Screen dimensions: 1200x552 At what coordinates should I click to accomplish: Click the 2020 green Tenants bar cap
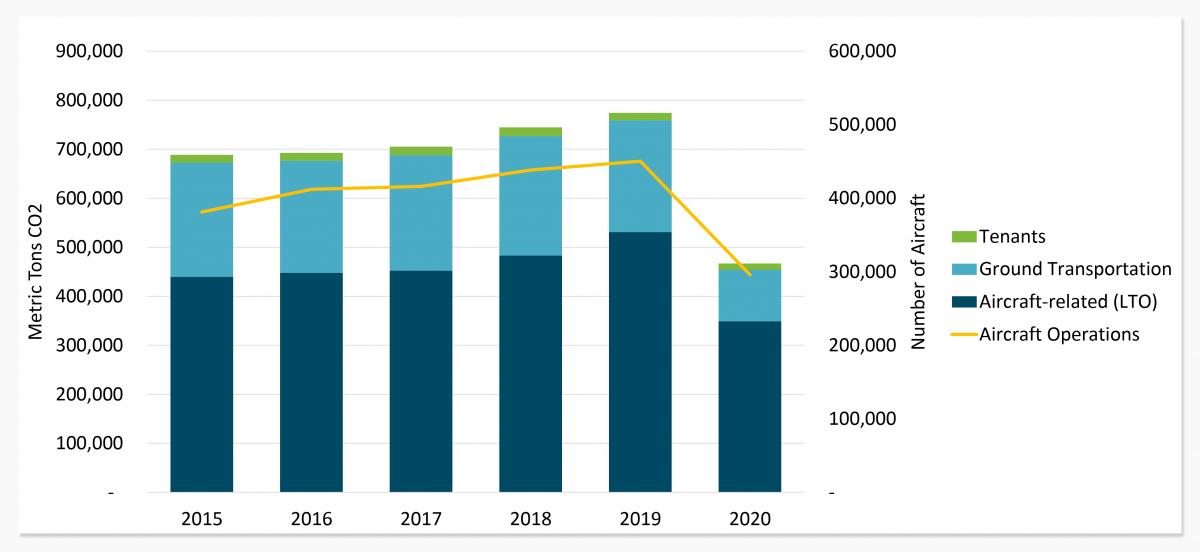(750, 267)
